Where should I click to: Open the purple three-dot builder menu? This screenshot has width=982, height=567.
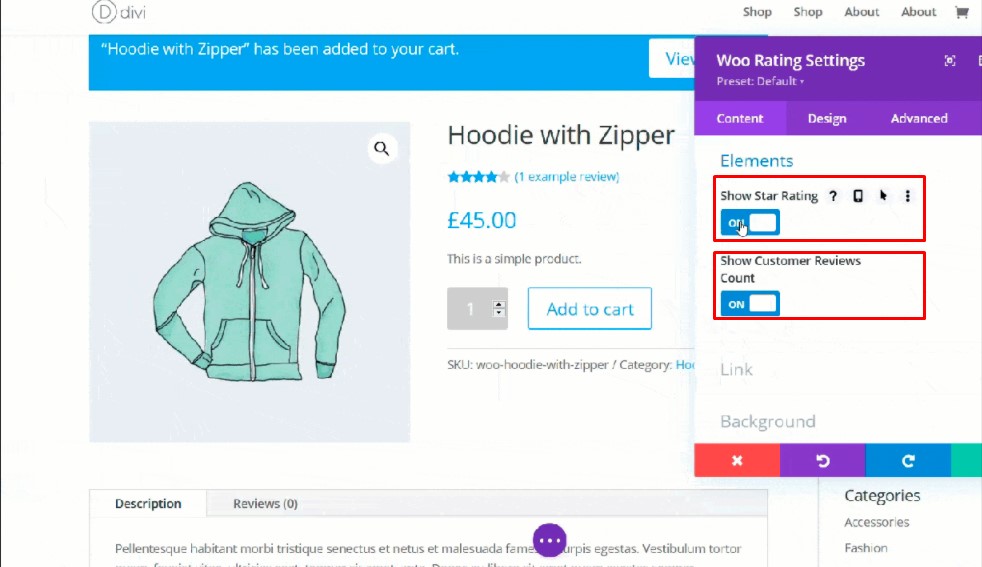[550, 540]
